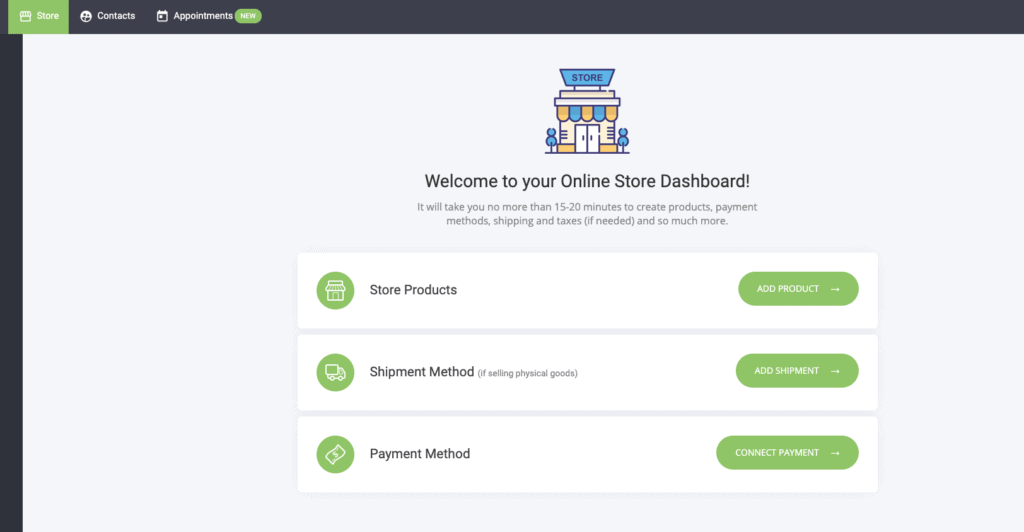
Task: Click the ADD PRODUCT button
Action: 798,289
